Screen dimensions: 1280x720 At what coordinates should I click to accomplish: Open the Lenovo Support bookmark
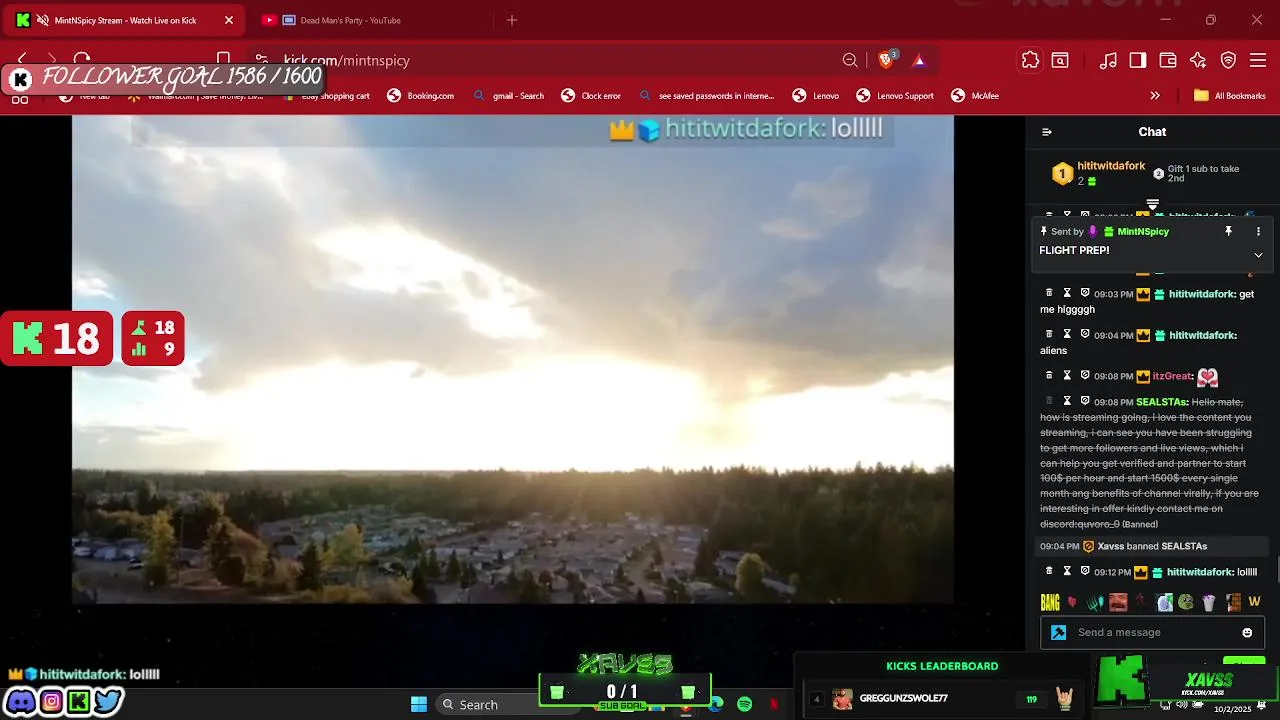pyautogui.click(x=895, y=96)
